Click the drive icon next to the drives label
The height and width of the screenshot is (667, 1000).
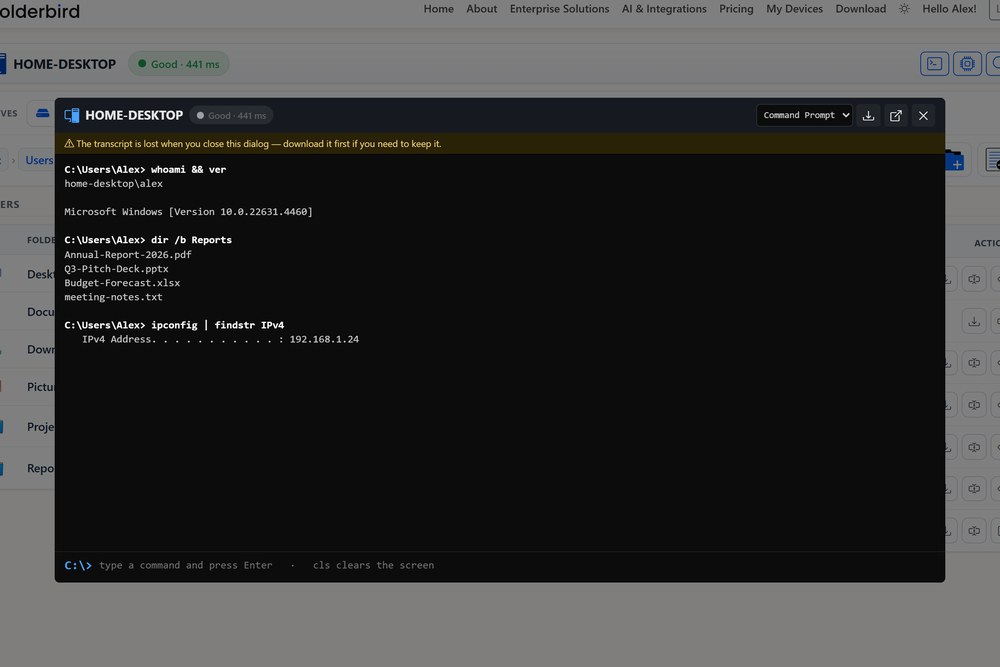tap(43, 114)
